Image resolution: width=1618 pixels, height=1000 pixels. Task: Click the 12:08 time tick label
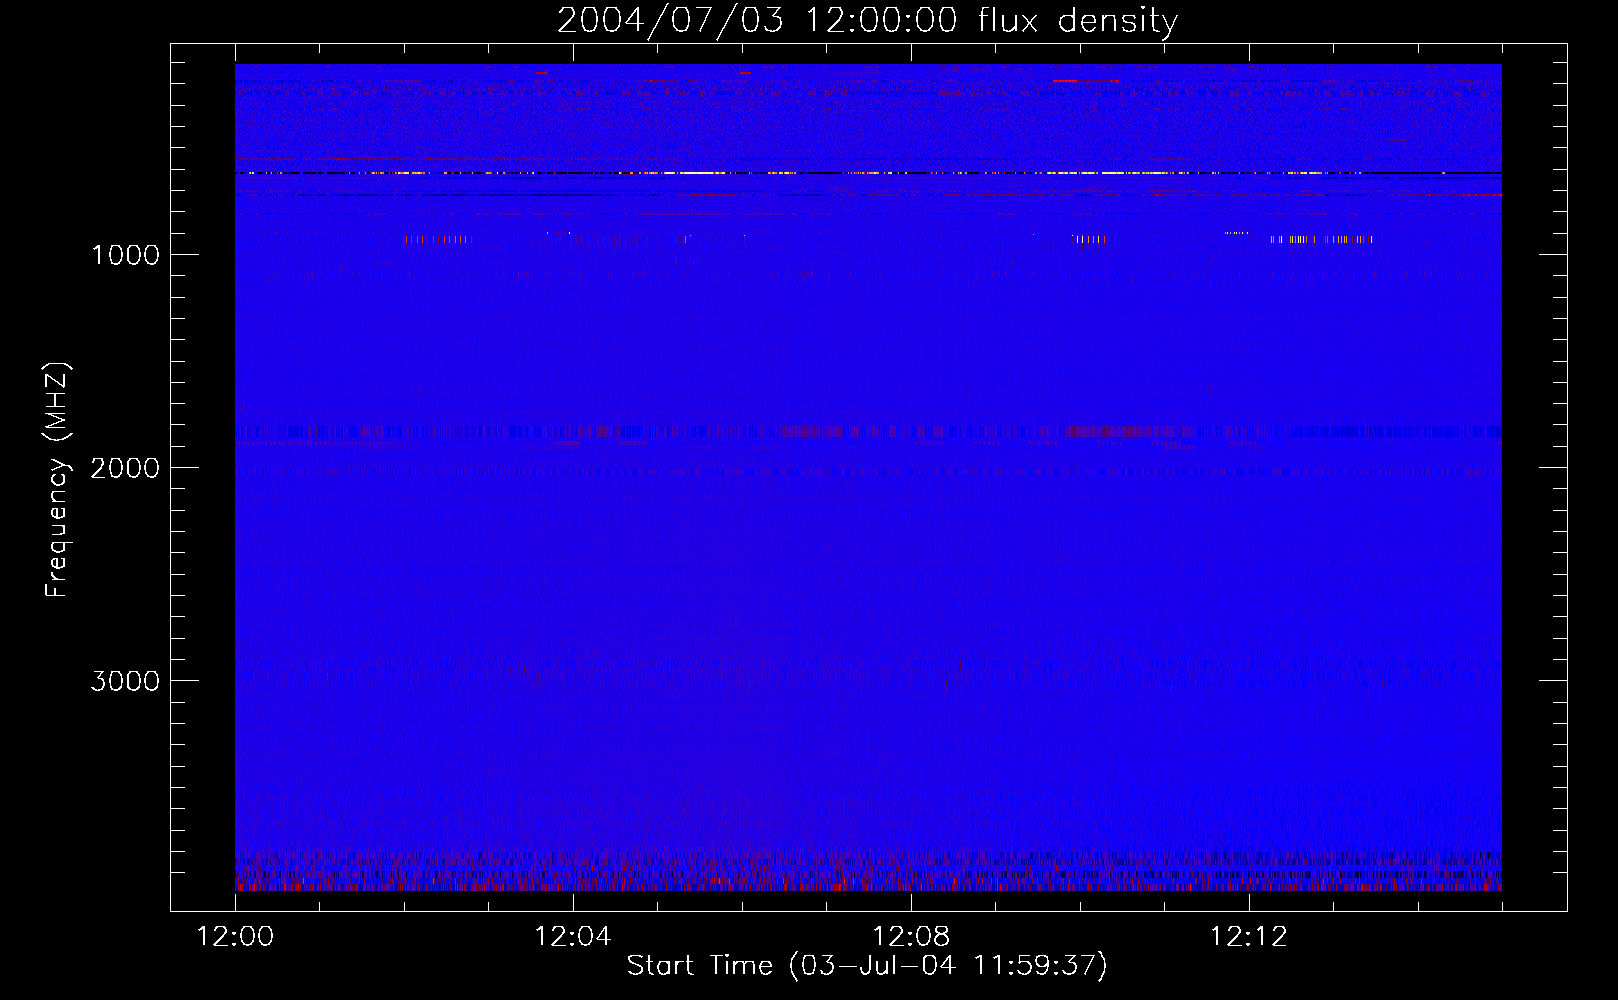point(911,937)
